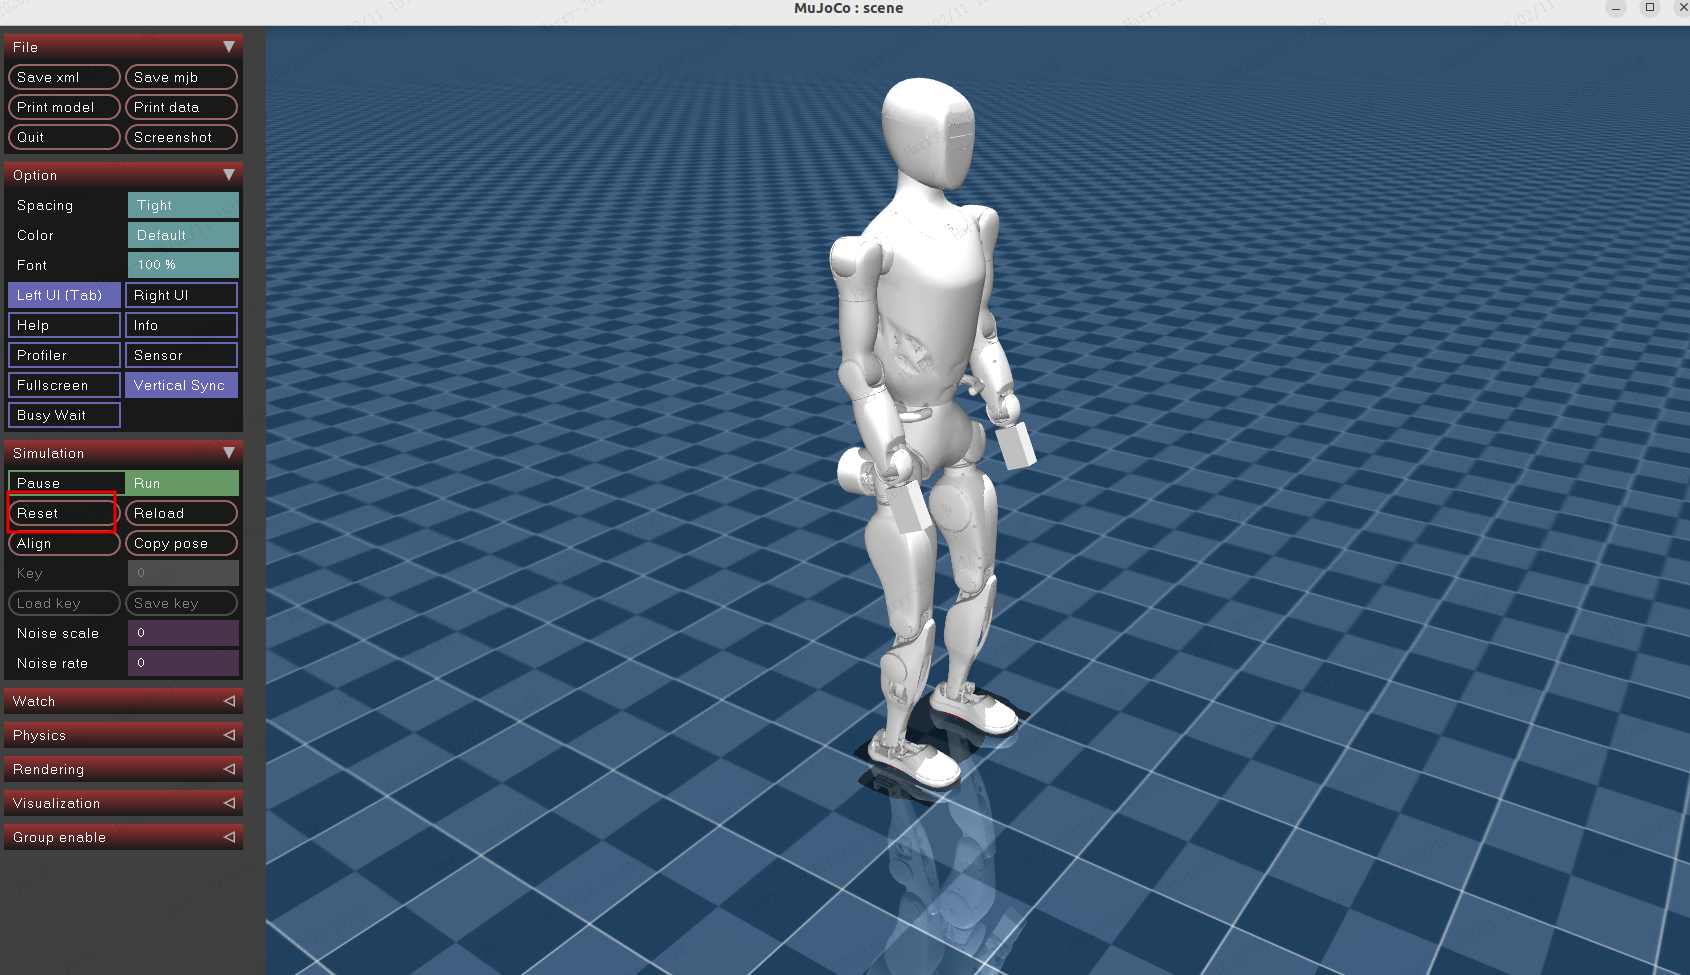Enable the Profiler overlay

pos(64,355)
